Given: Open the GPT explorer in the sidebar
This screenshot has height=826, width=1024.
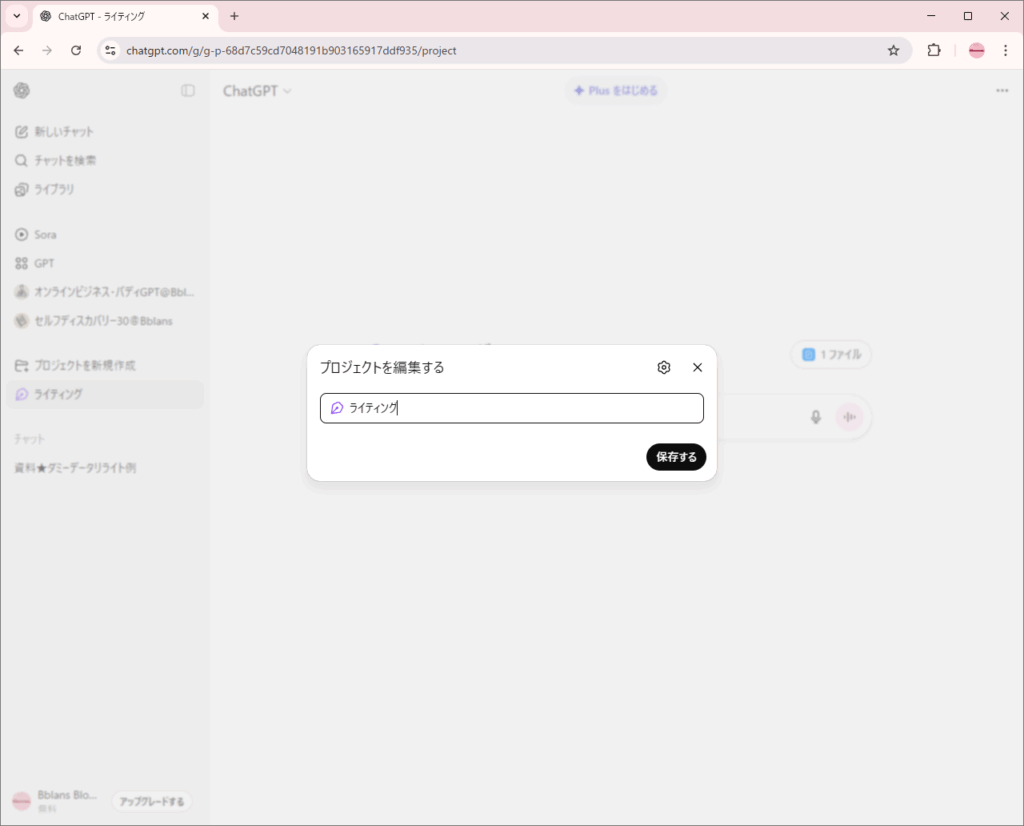Looking at the screenshot, I should [x=44, y=263].
